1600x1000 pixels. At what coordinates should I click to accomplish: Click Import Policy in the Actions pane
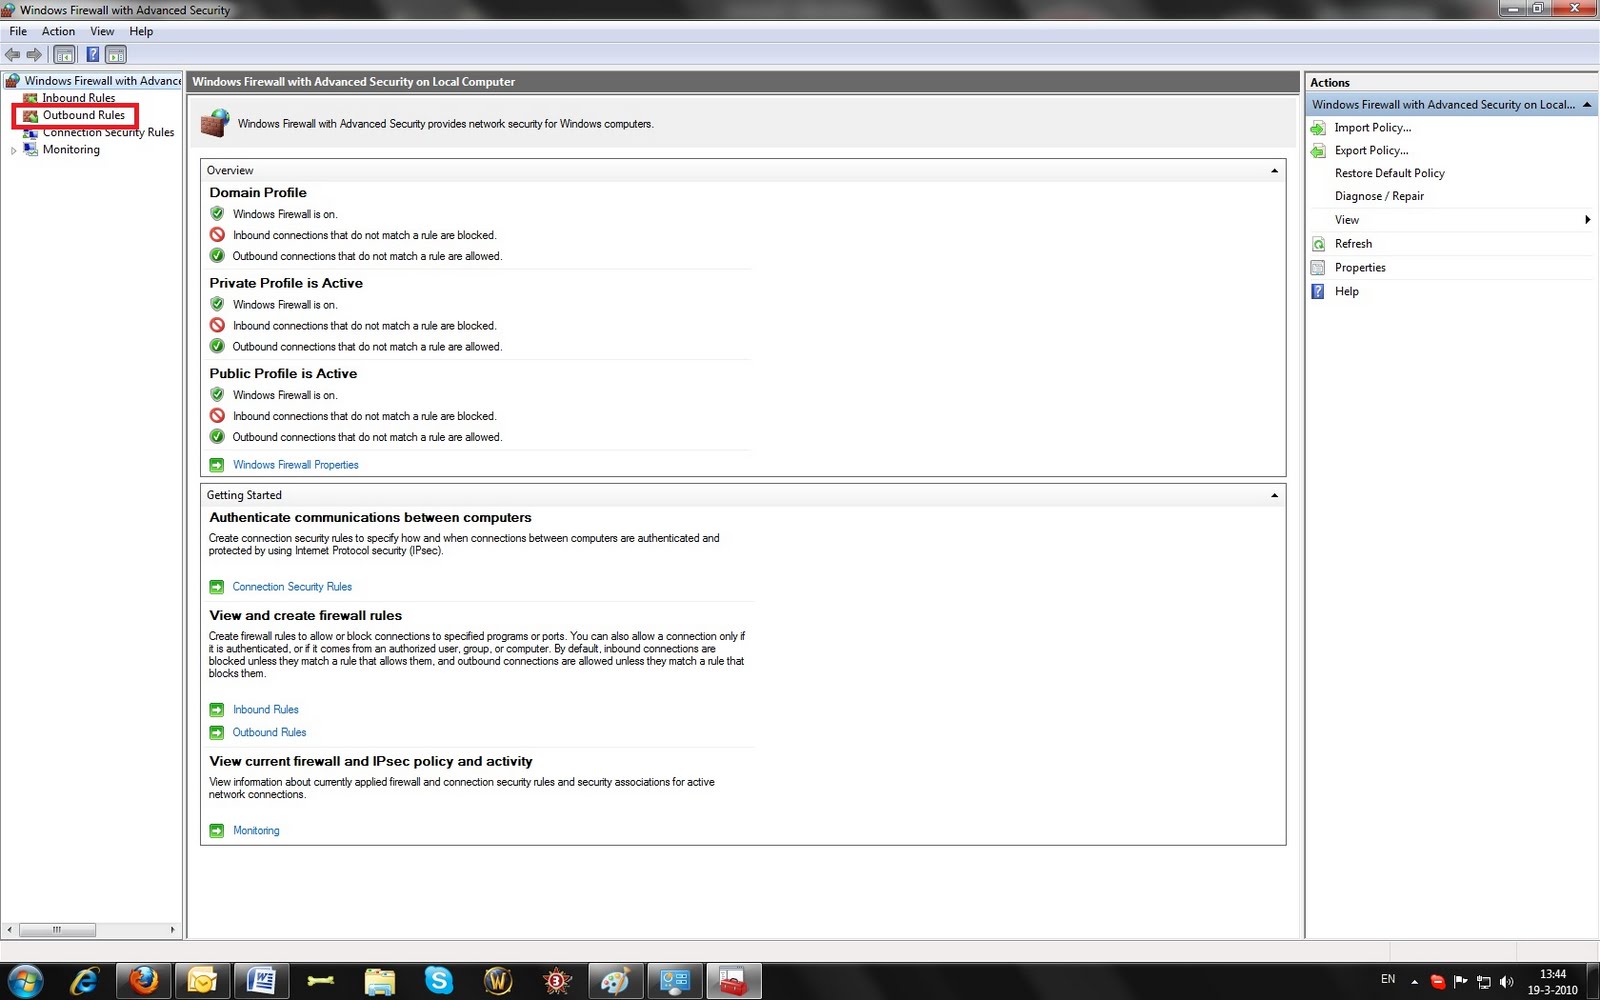tap(1372, 127)
